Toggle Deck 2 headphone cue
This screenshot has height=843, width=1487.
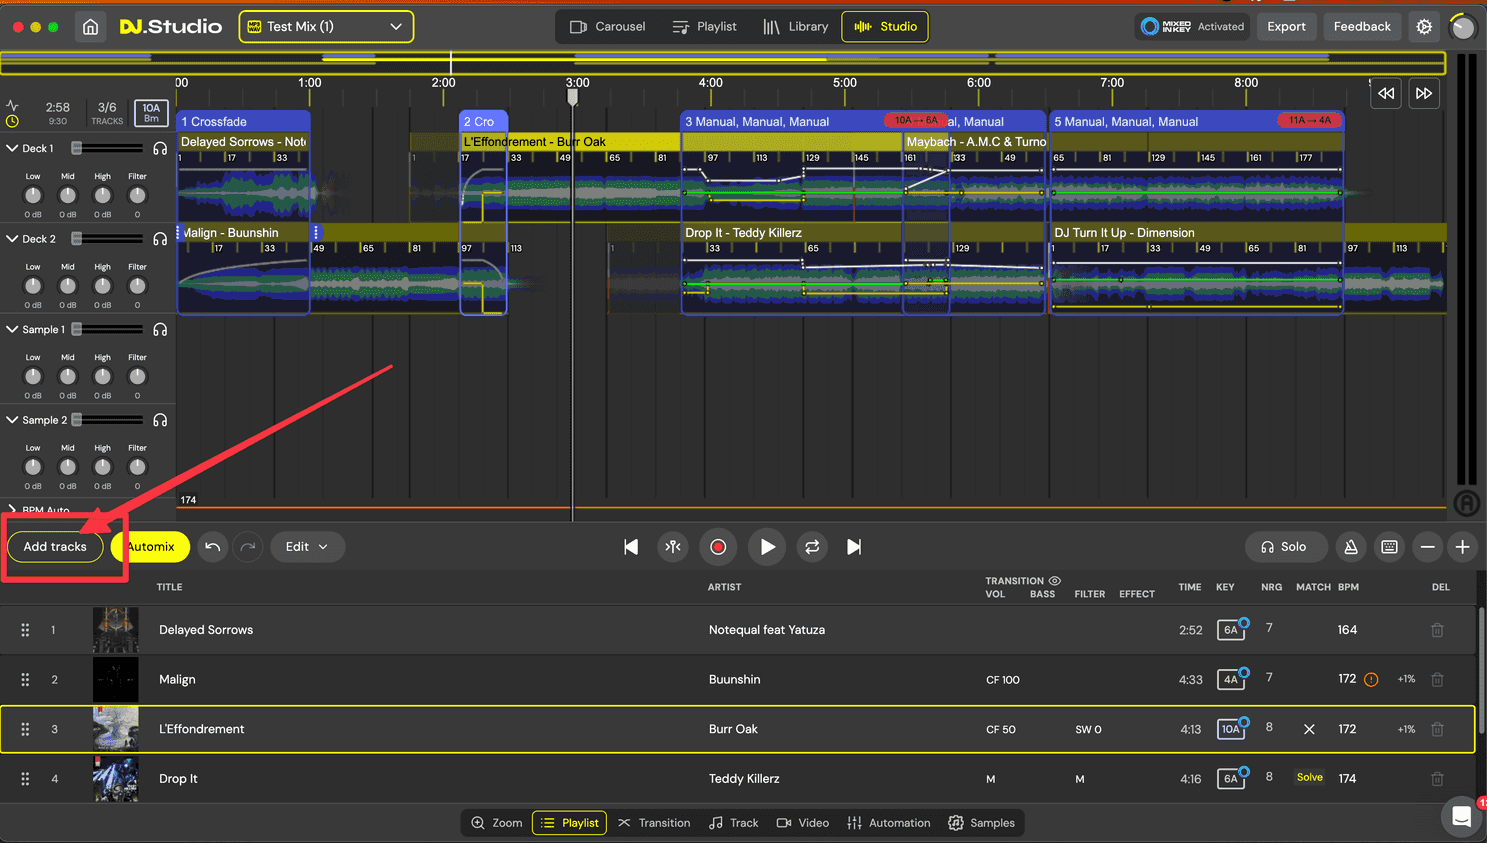pyautogui.click(x=160, y=239)
